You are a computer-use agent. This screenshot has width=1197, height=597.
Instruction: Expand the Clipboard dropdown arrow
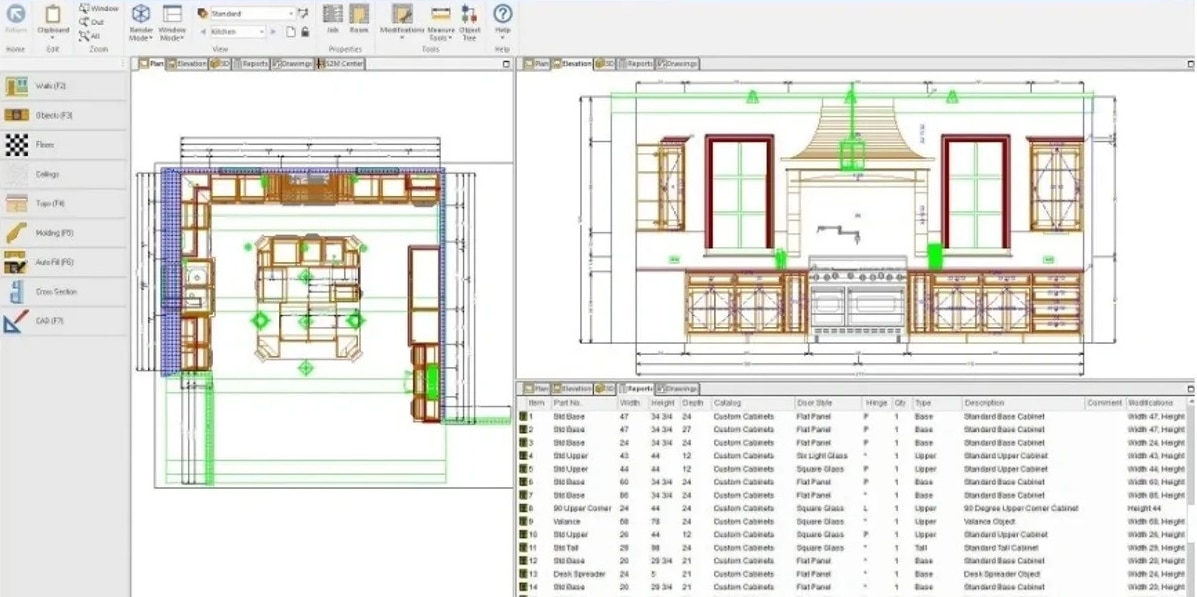click(53, 38)
